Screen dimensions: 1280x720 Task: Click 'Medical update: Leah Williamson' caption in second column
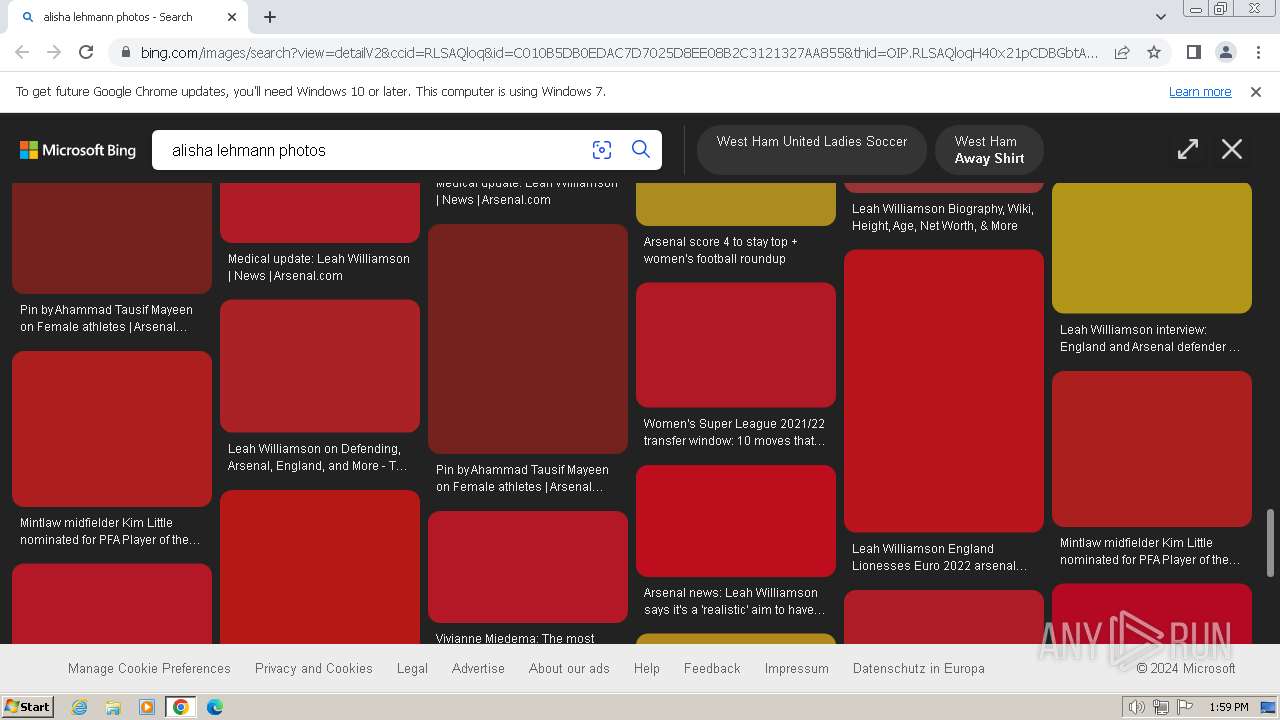point(319,267)
